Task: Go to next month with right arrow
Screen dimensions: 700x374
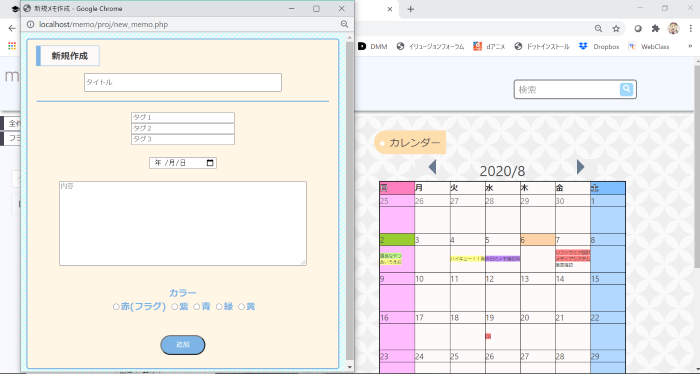Action: pos(580,167)
